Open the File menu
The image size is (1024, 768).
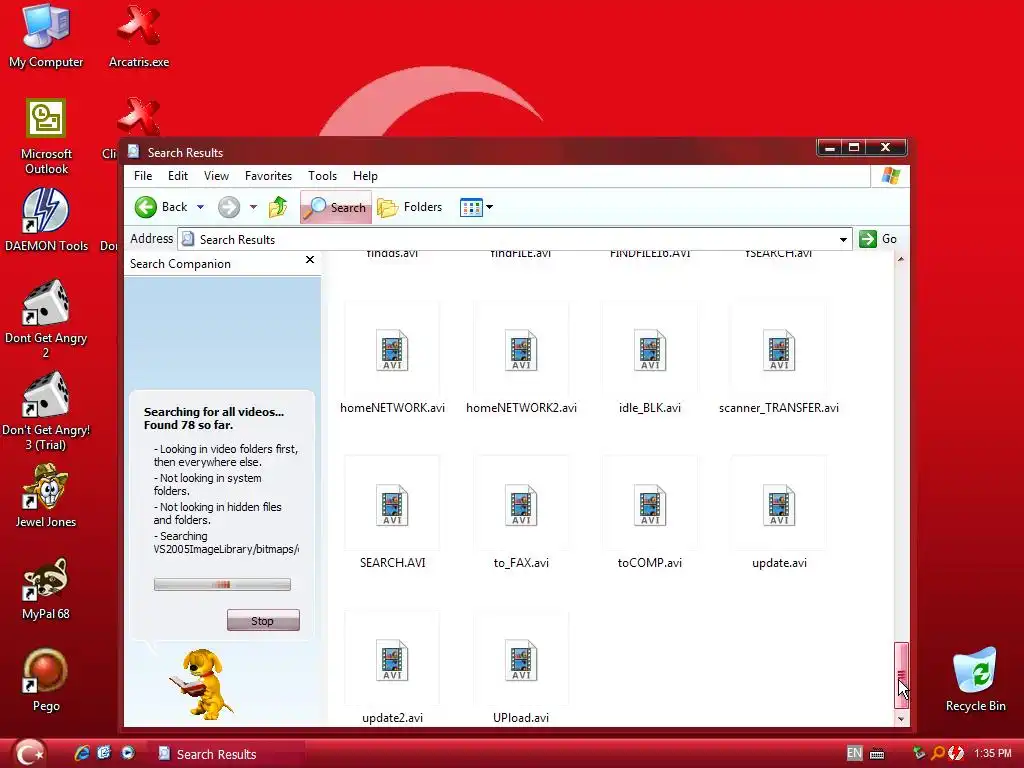pos(143,176)
